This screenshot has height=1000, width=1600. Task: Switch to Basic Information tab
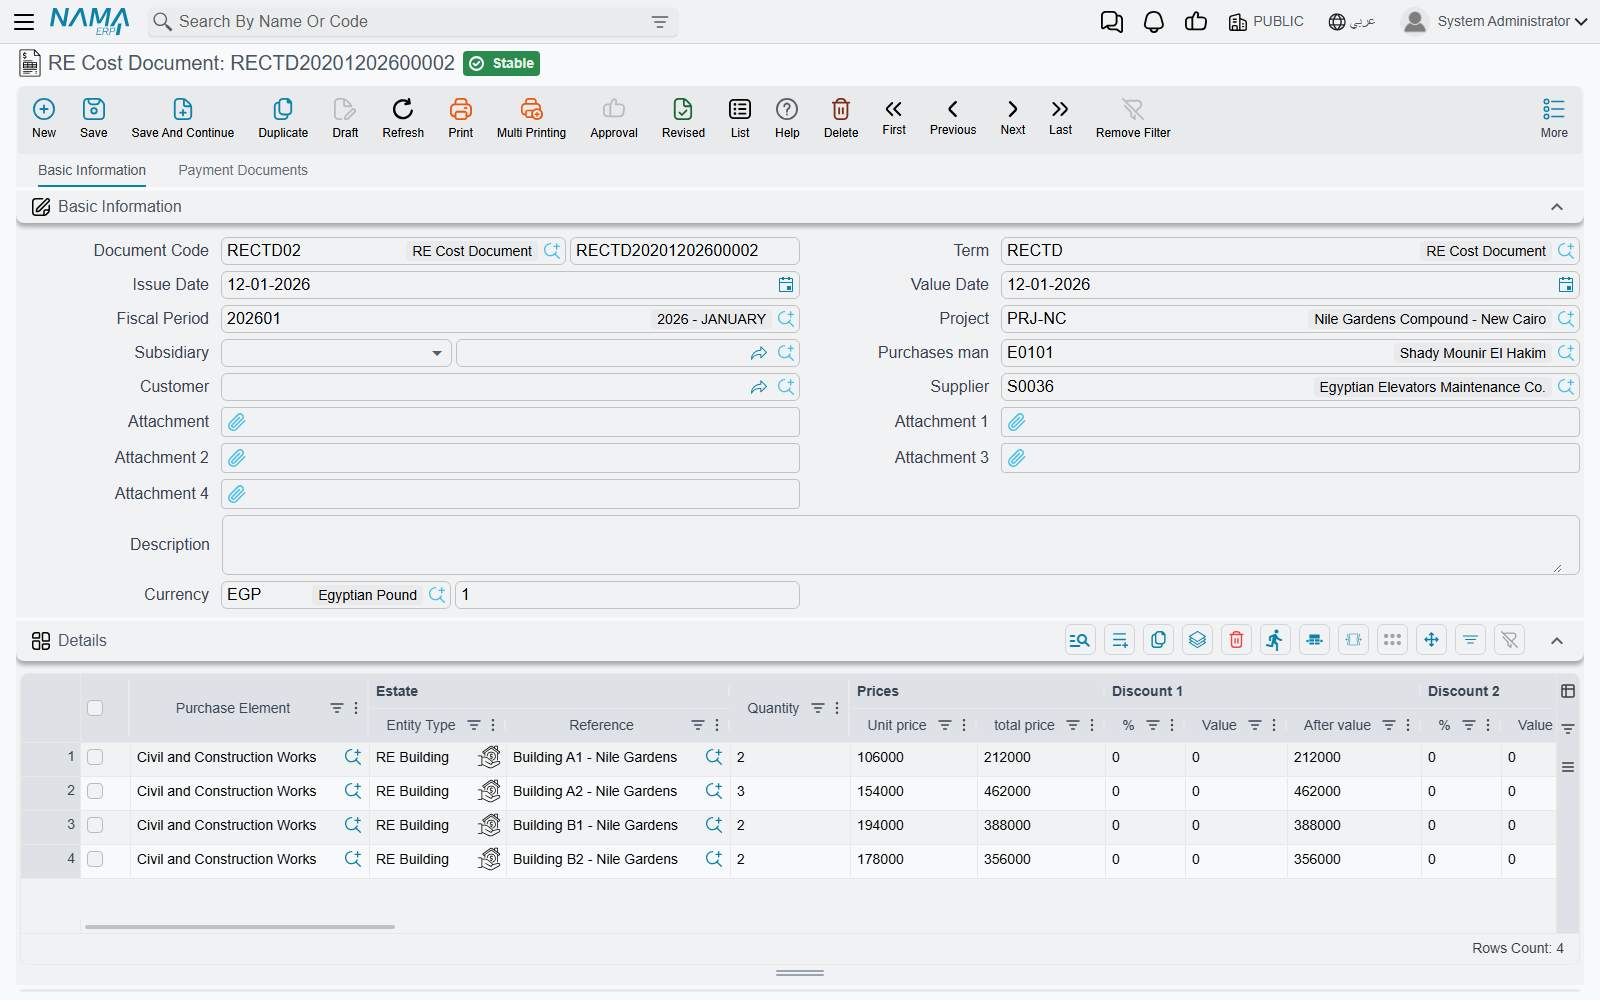[92, 170]
